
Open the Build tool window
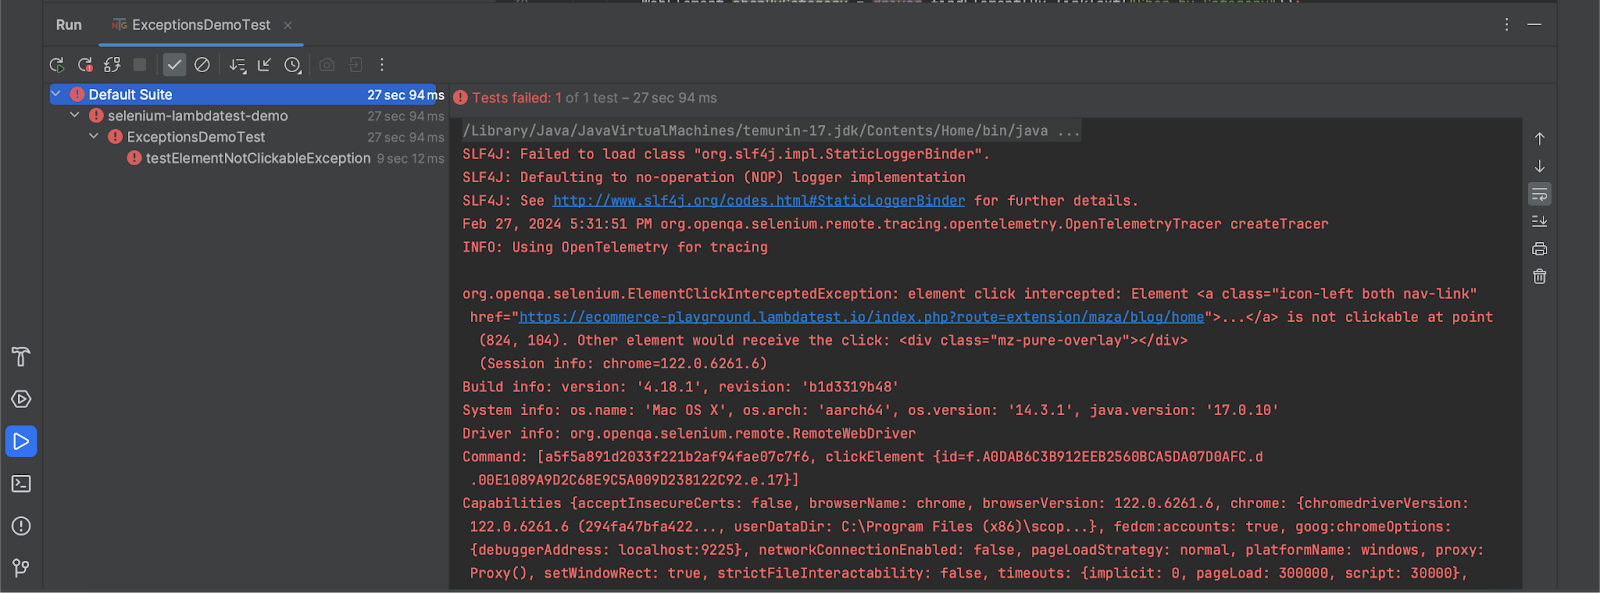coord(21,357)
